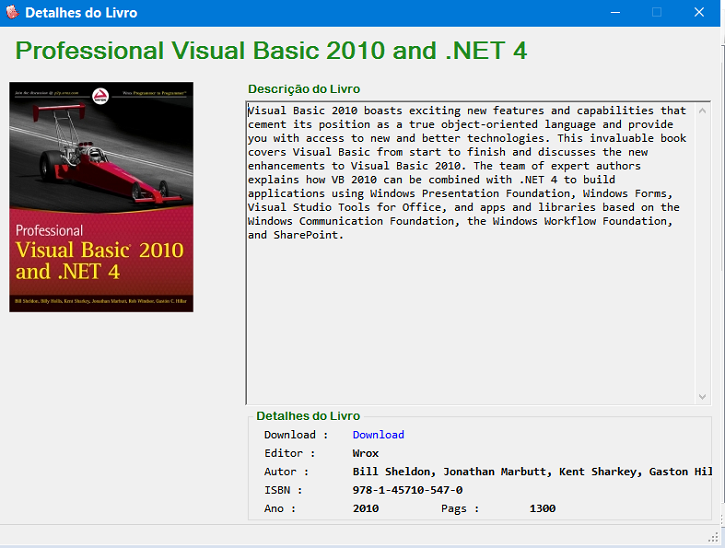Image resolution: width=725 pixels, height=548 pixels.
Task: Click the page count 1300
Action: [x=542, y=508]
